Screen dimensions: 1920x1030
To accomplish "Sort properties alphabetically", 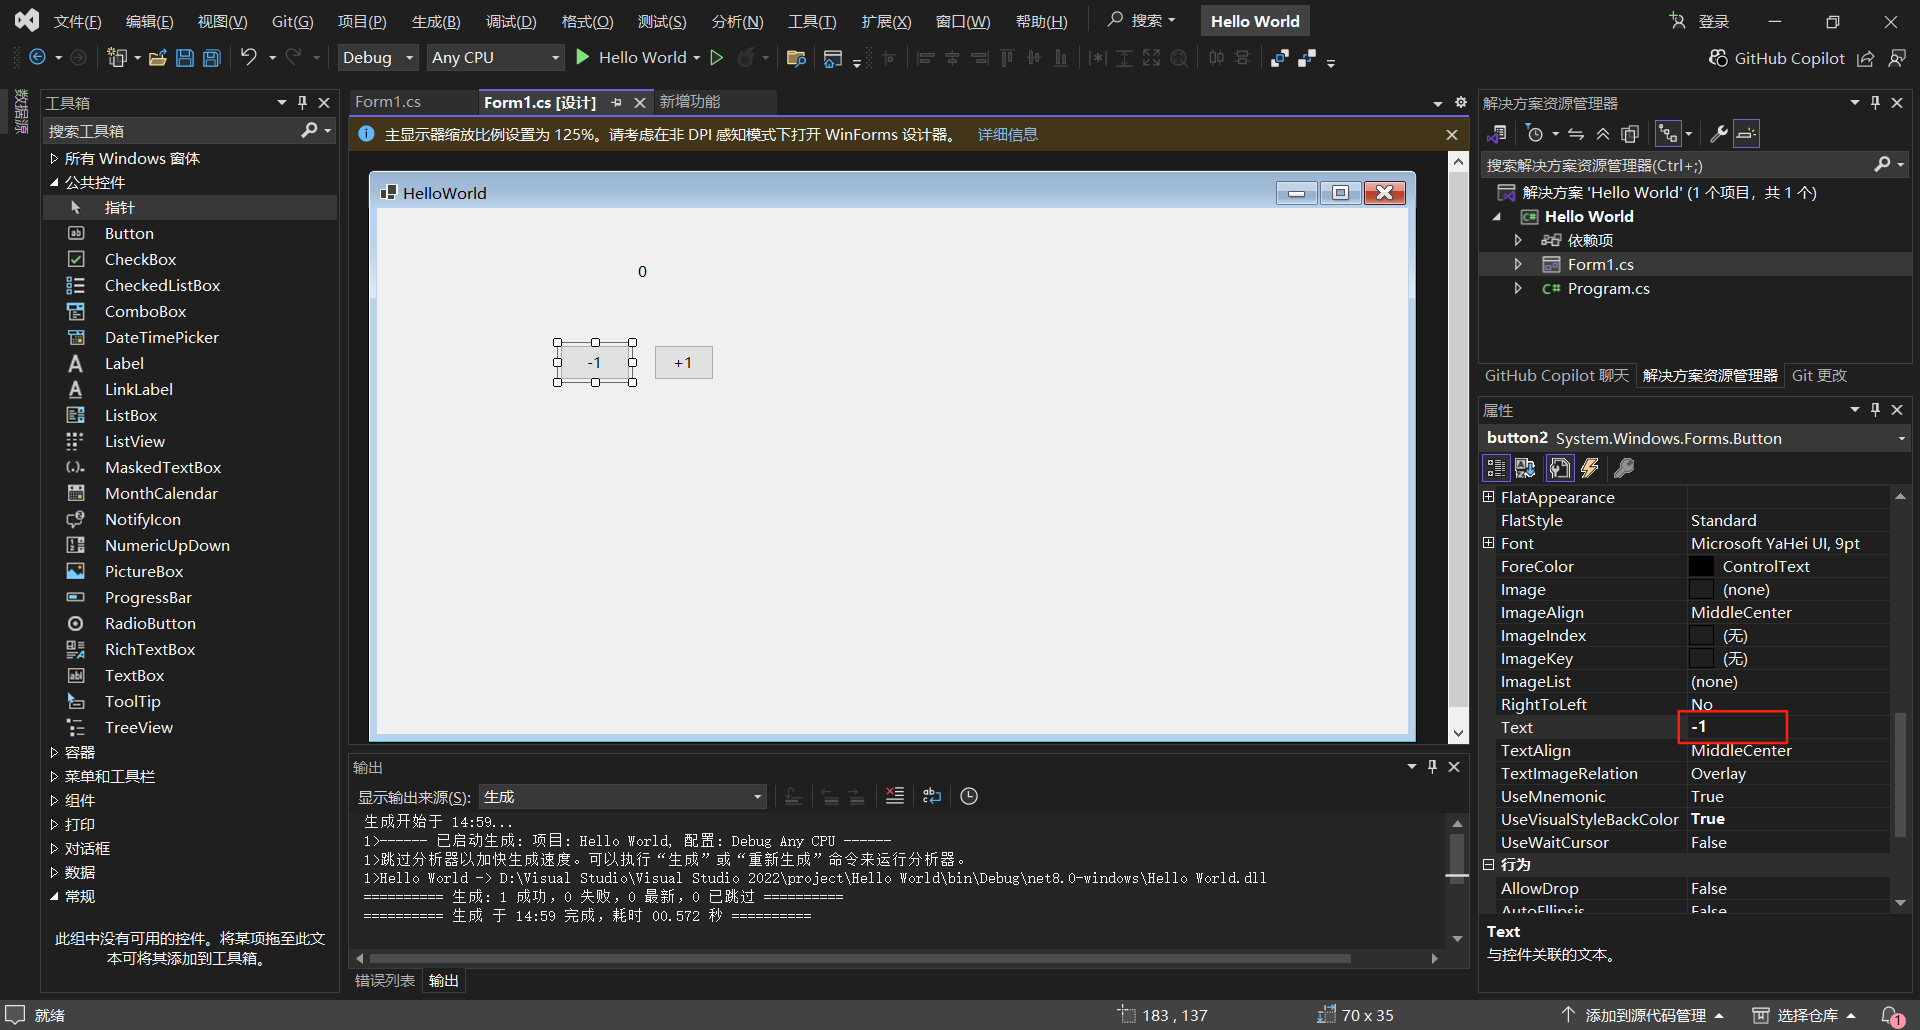I will click(1525, 468).
